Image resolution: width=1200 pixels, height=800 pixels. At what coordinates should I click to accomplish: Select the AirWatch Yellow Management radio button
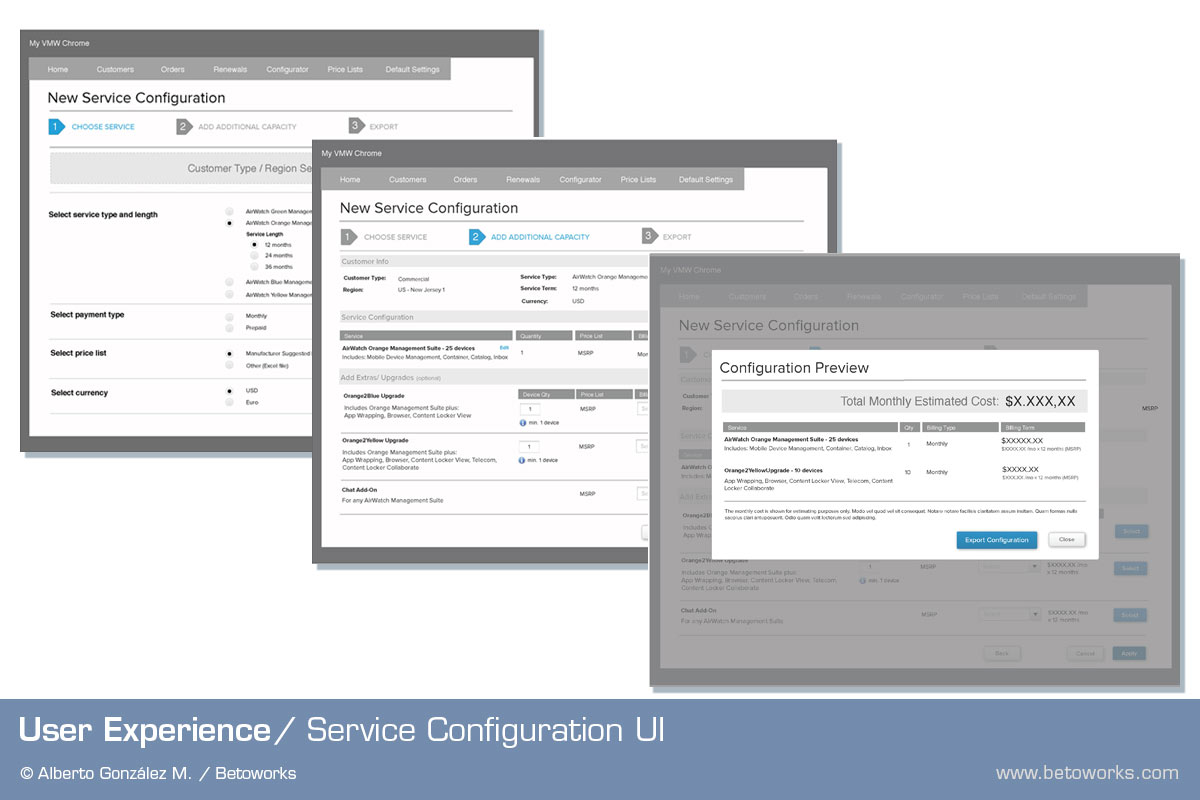[x=229, y=295]
